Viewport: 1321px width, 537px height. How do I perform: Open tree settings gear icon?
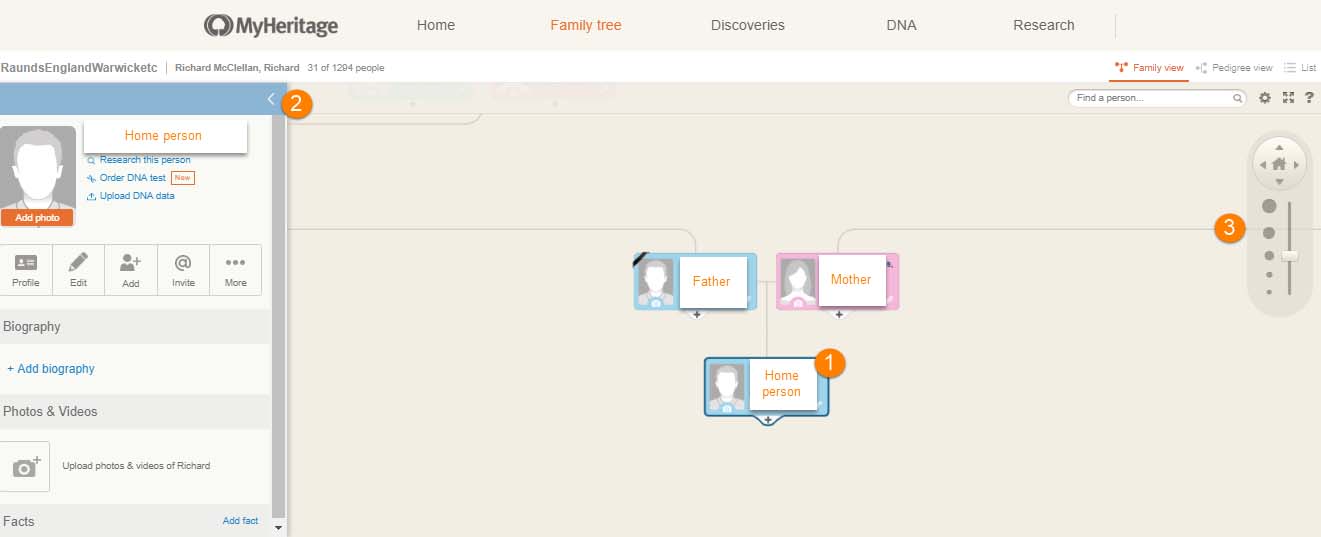coord(1265,98)
